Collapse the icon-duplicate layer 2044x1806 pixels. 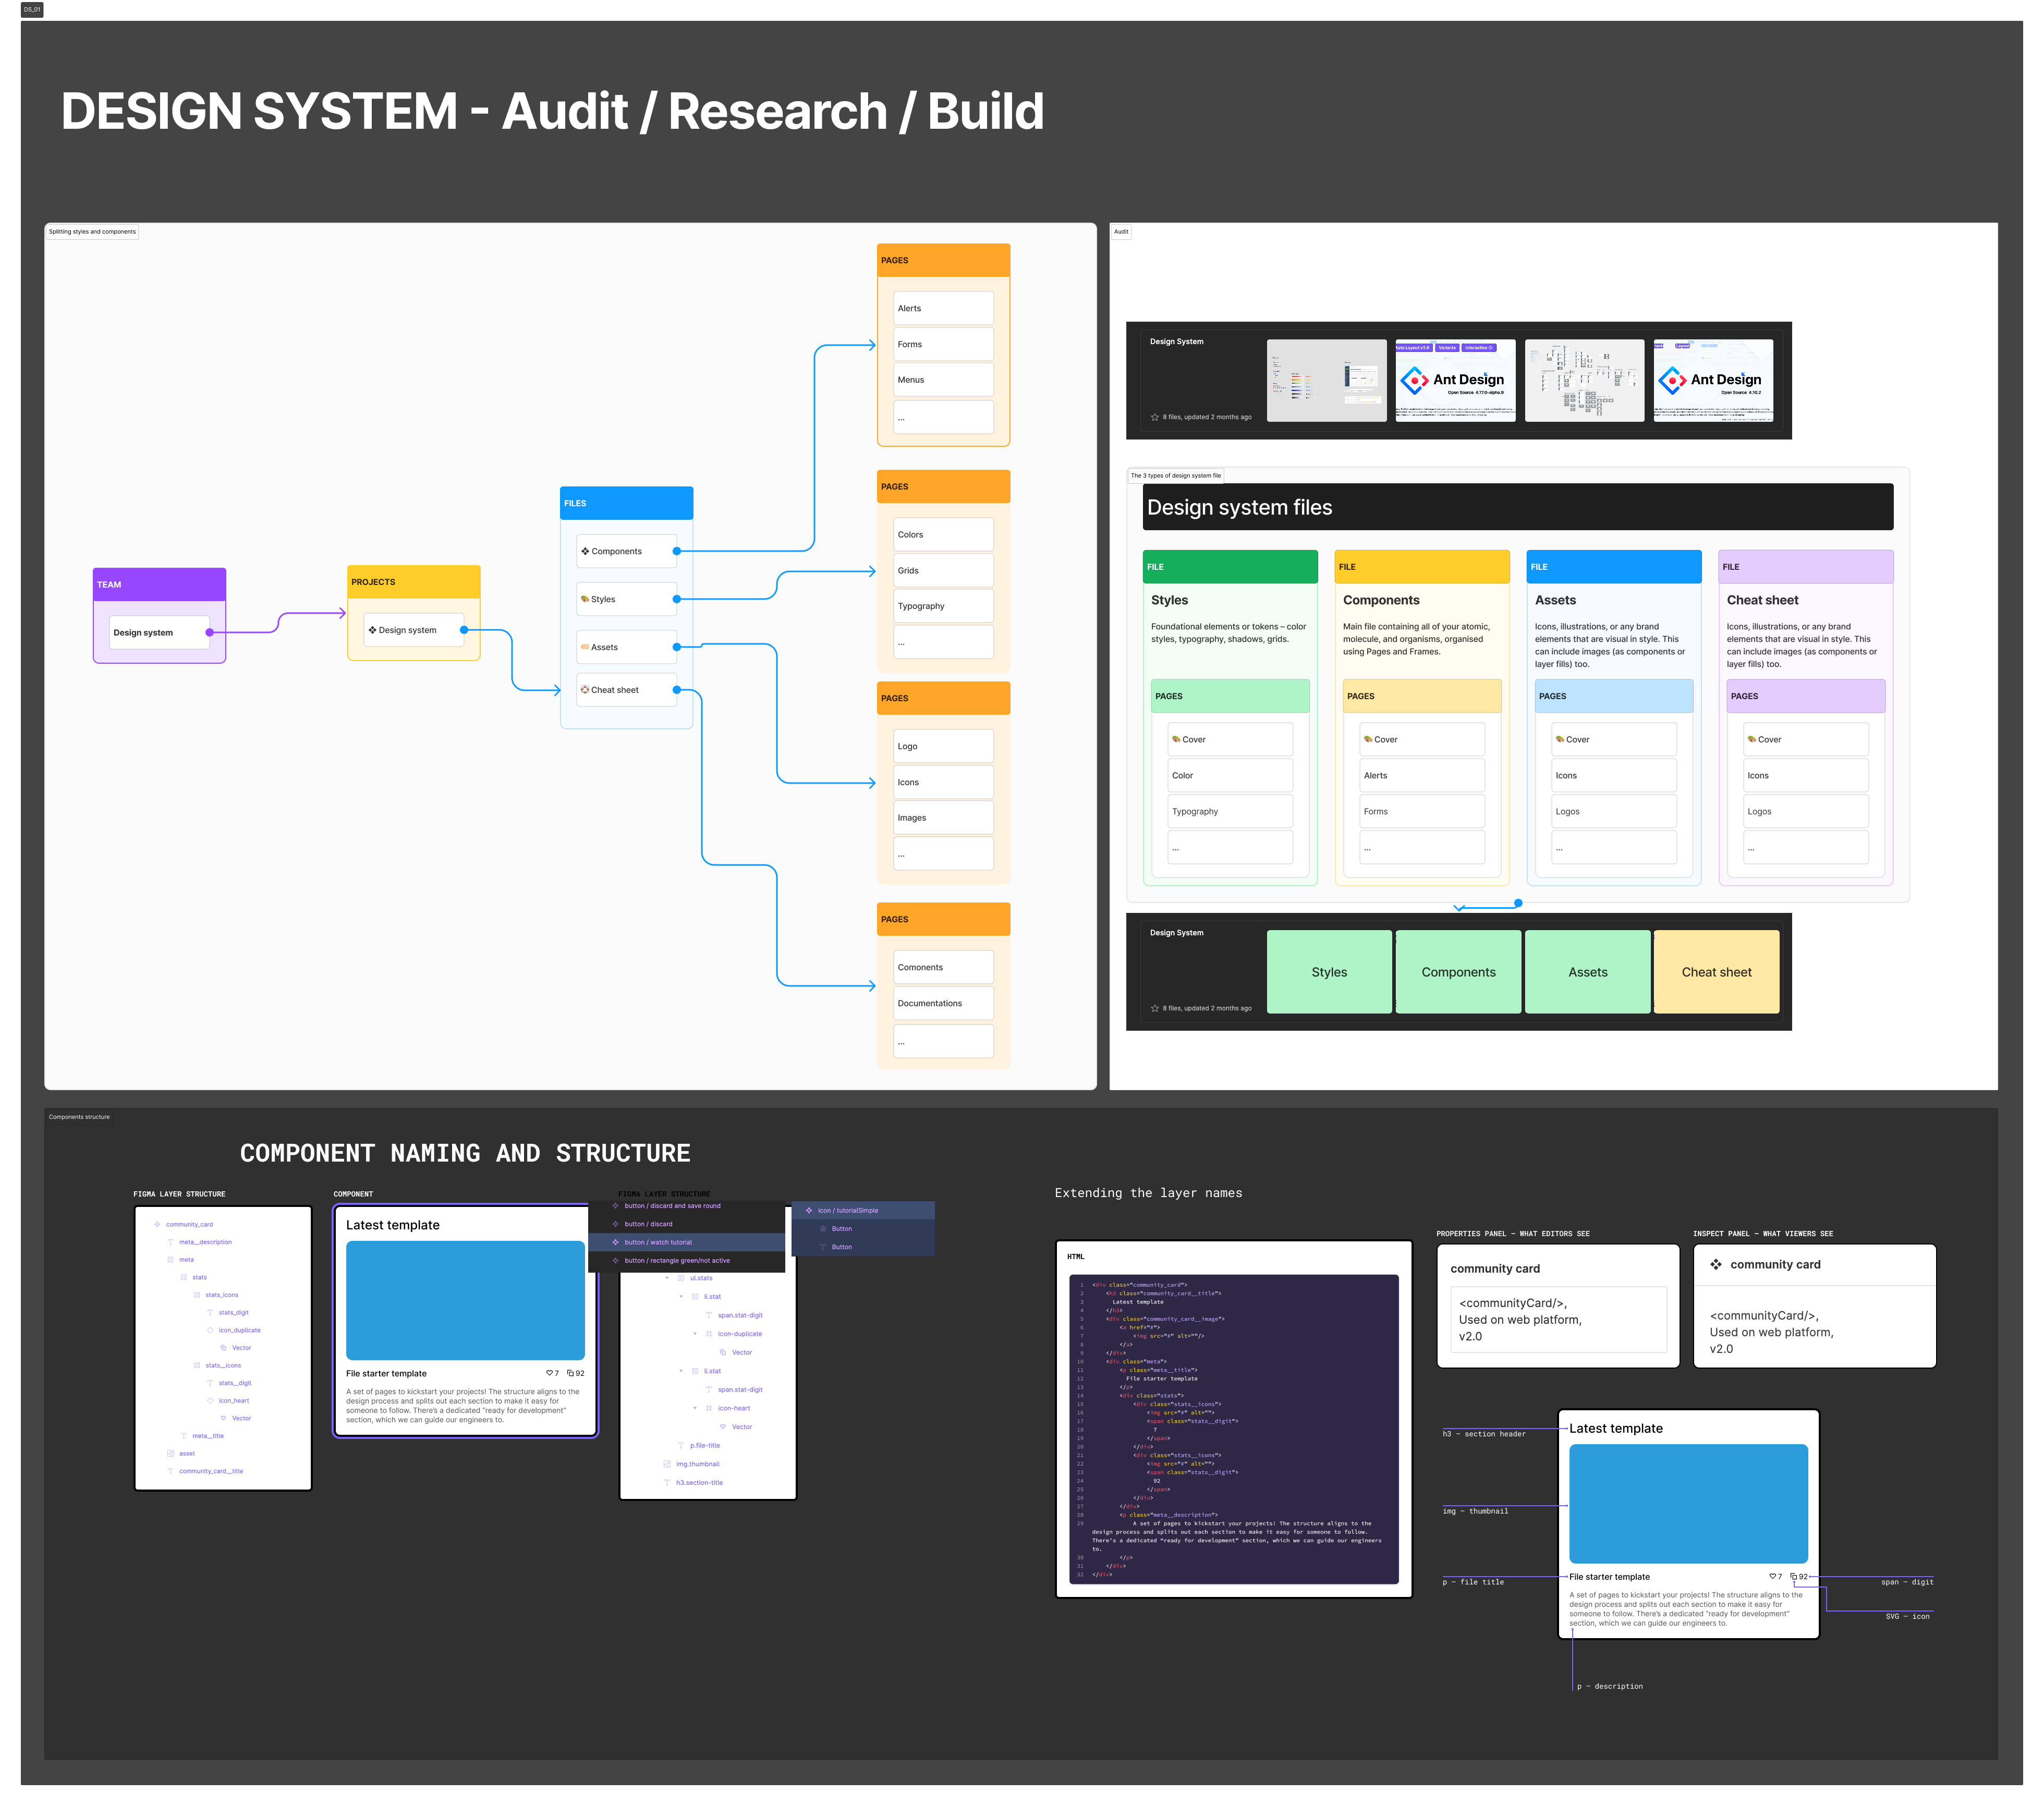[695, 1334]
